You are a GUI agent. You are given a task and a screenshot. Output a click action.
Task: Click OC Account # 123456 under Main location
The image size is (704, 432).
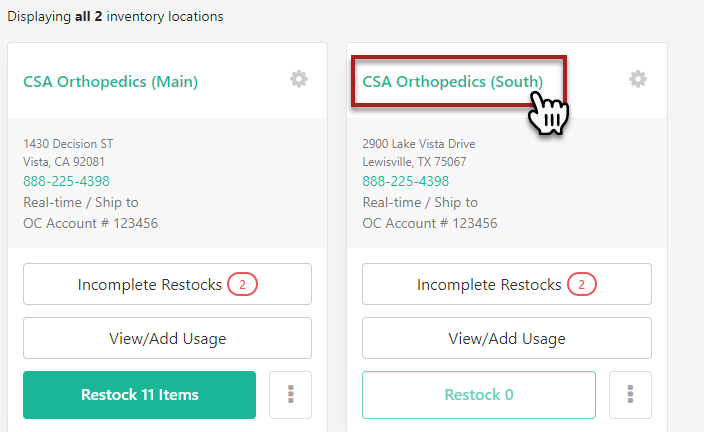90,223
